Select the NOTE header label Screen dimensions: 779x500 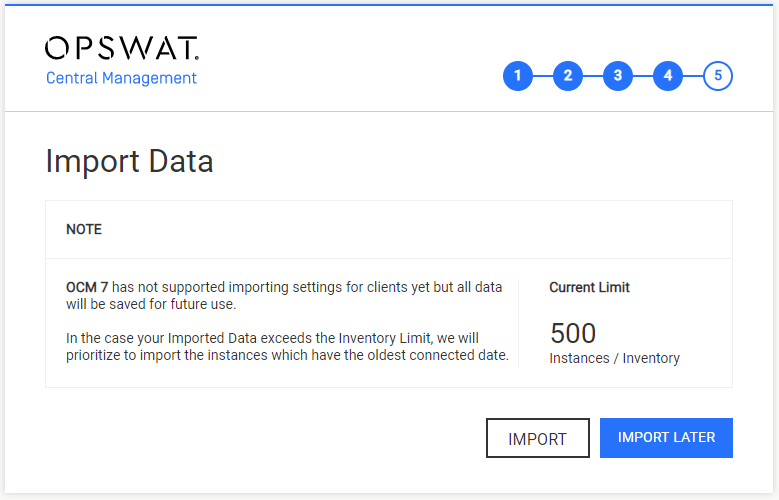[x=84, y=229]
